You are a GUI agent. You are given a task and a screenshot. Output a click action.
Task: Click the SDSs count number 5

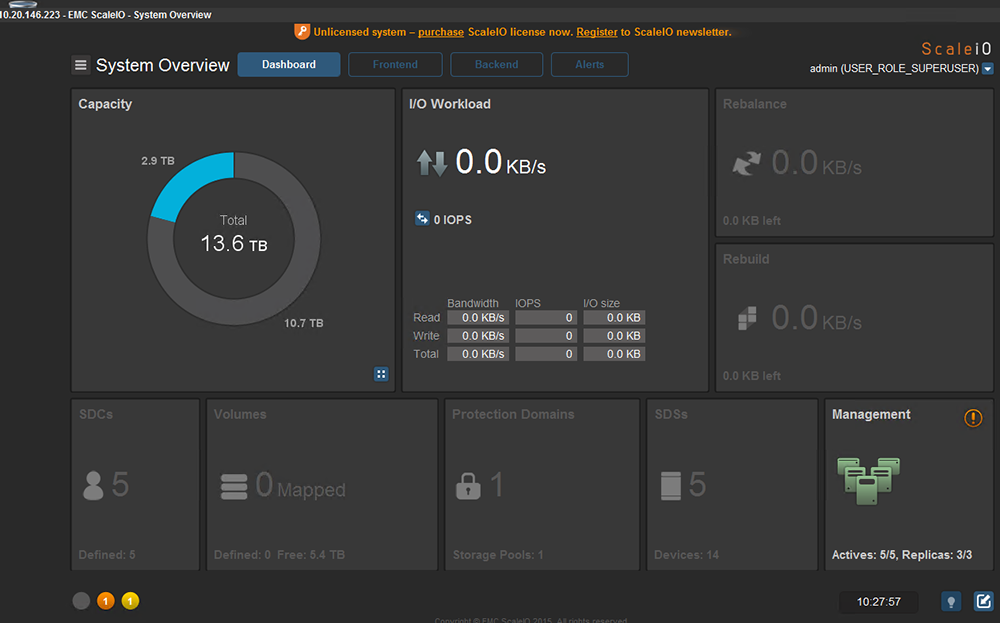click(697, 485)
